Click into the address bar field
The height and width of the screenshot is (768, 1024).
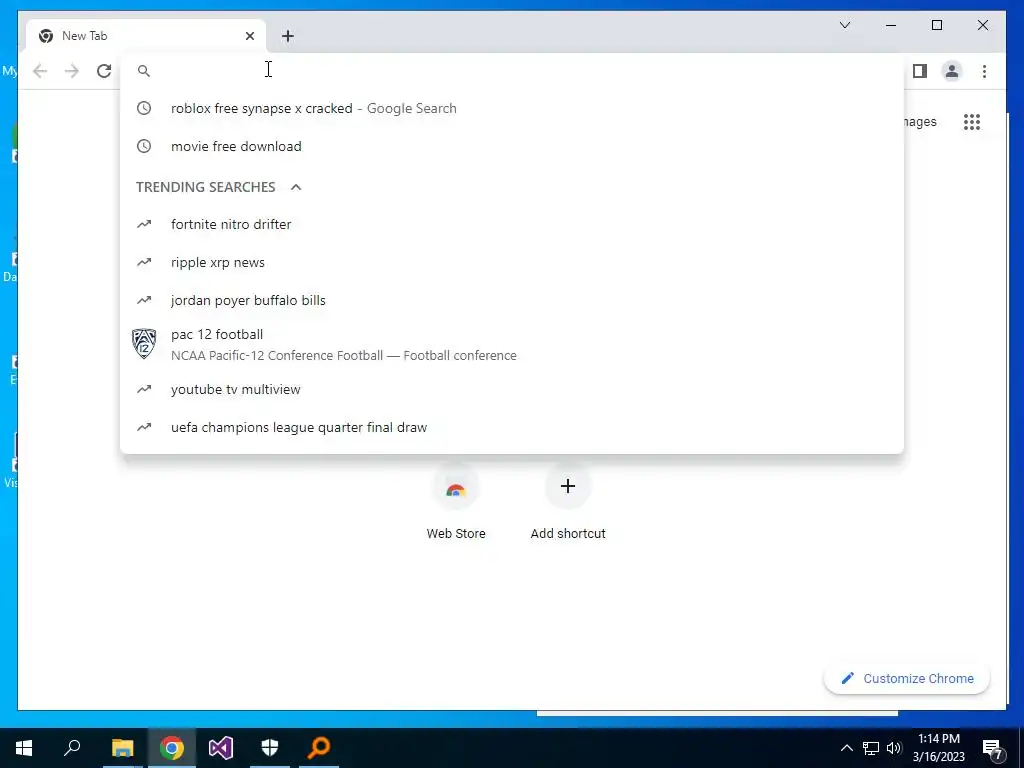(512, 71)
